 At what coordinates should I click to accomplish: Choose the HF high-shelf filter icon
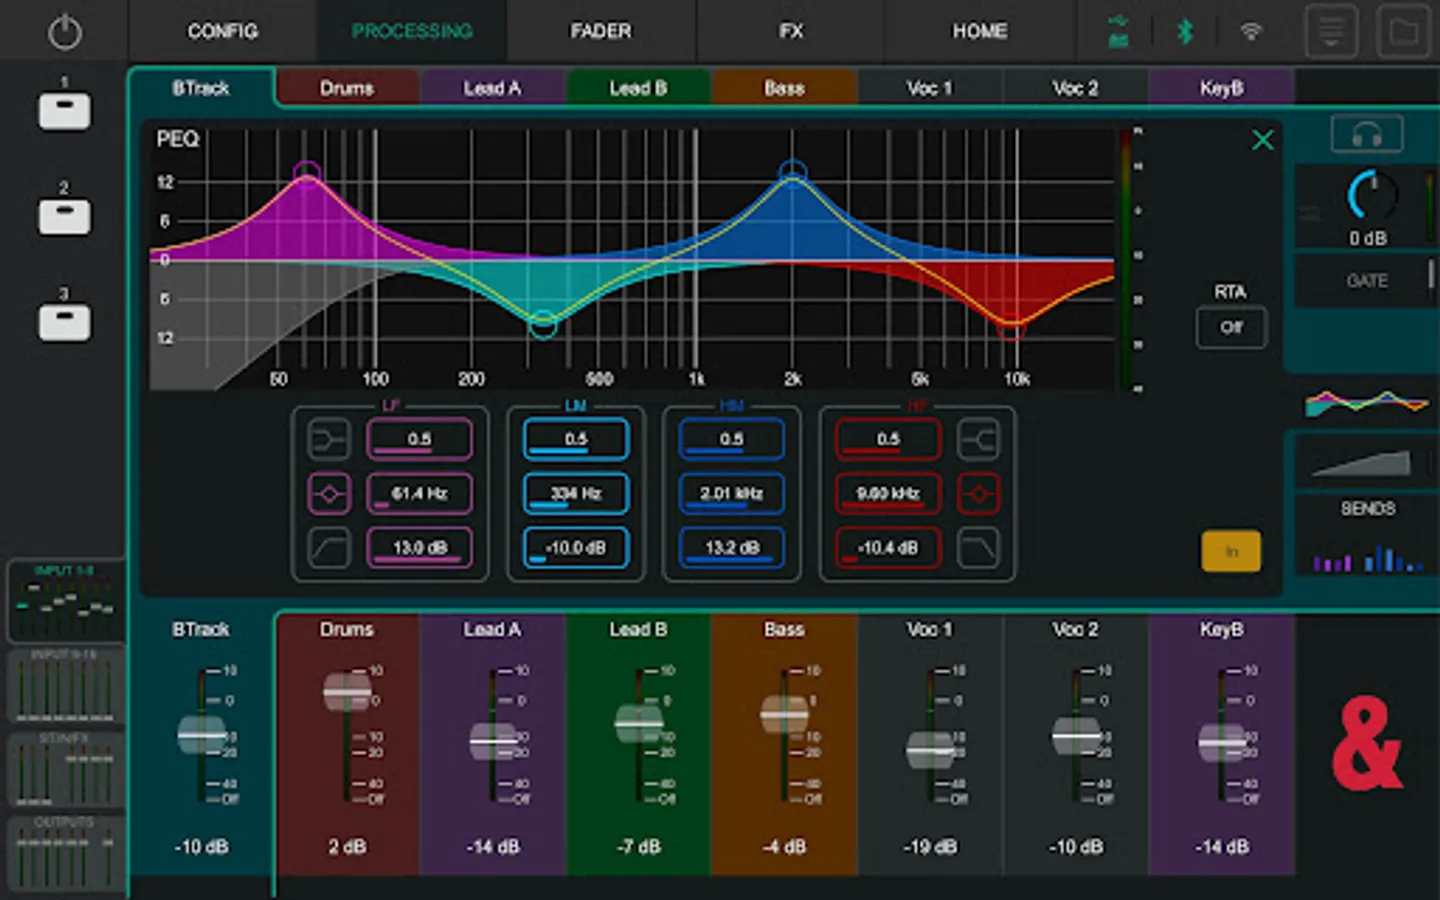coord(977,439)
